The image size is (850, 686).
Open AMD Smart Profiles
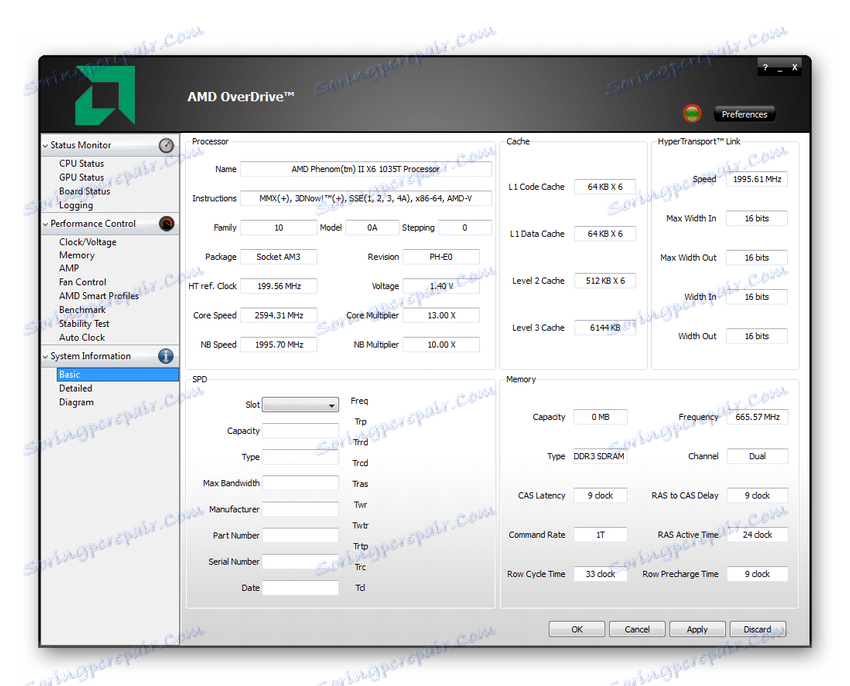tap(99, 296)
